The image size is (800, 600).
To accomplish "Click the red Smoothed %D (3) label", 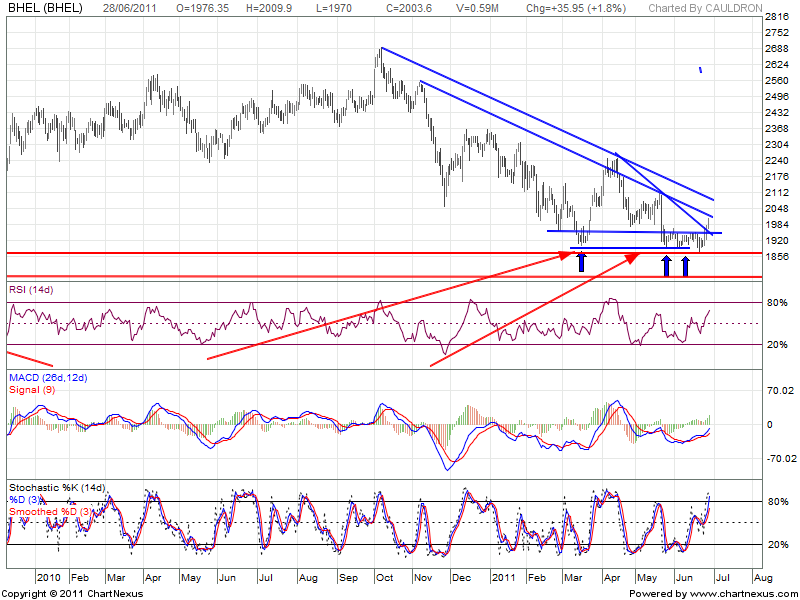I will pyautogui.click(x=52, y=511).
